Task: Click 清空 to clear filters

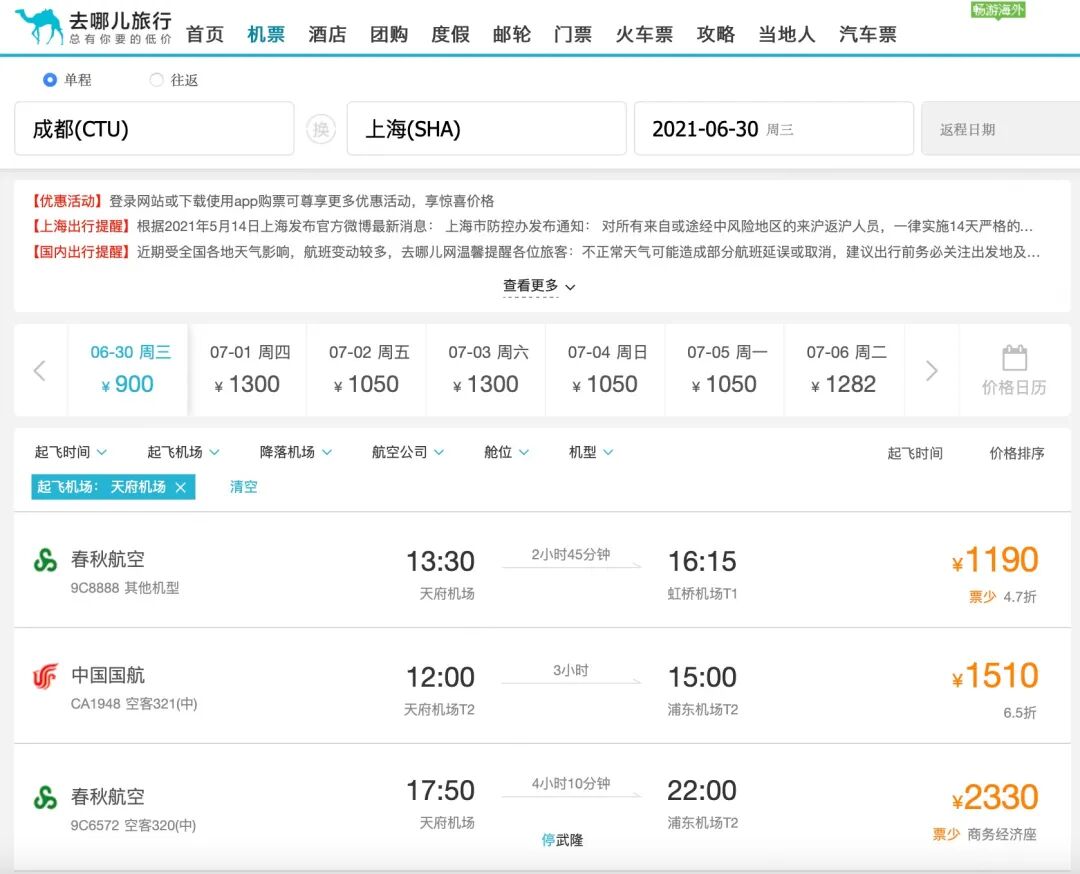Action: (x=242, y=487)
